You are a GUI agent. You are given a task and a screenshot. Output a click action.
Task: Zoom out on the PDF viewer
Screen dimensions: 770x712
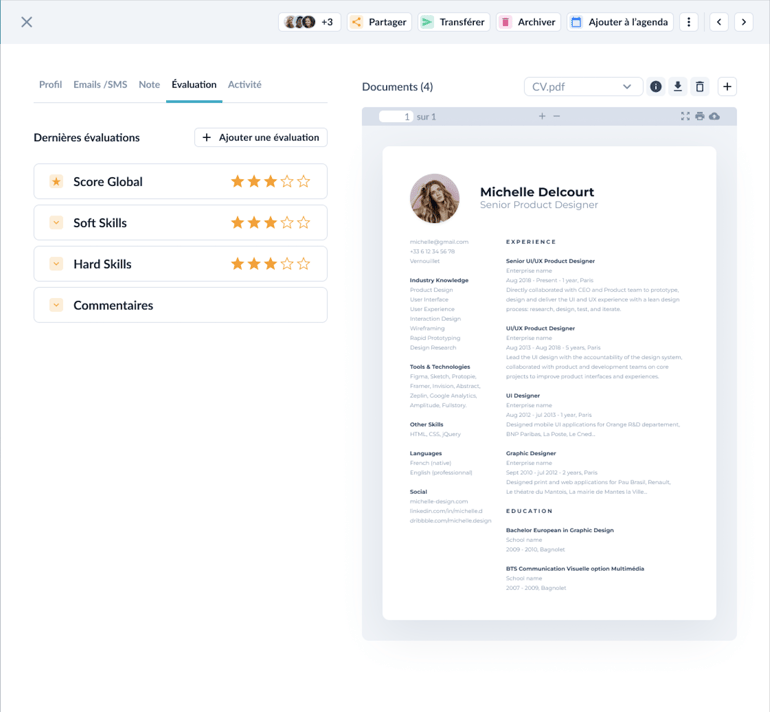click(557, 117)
